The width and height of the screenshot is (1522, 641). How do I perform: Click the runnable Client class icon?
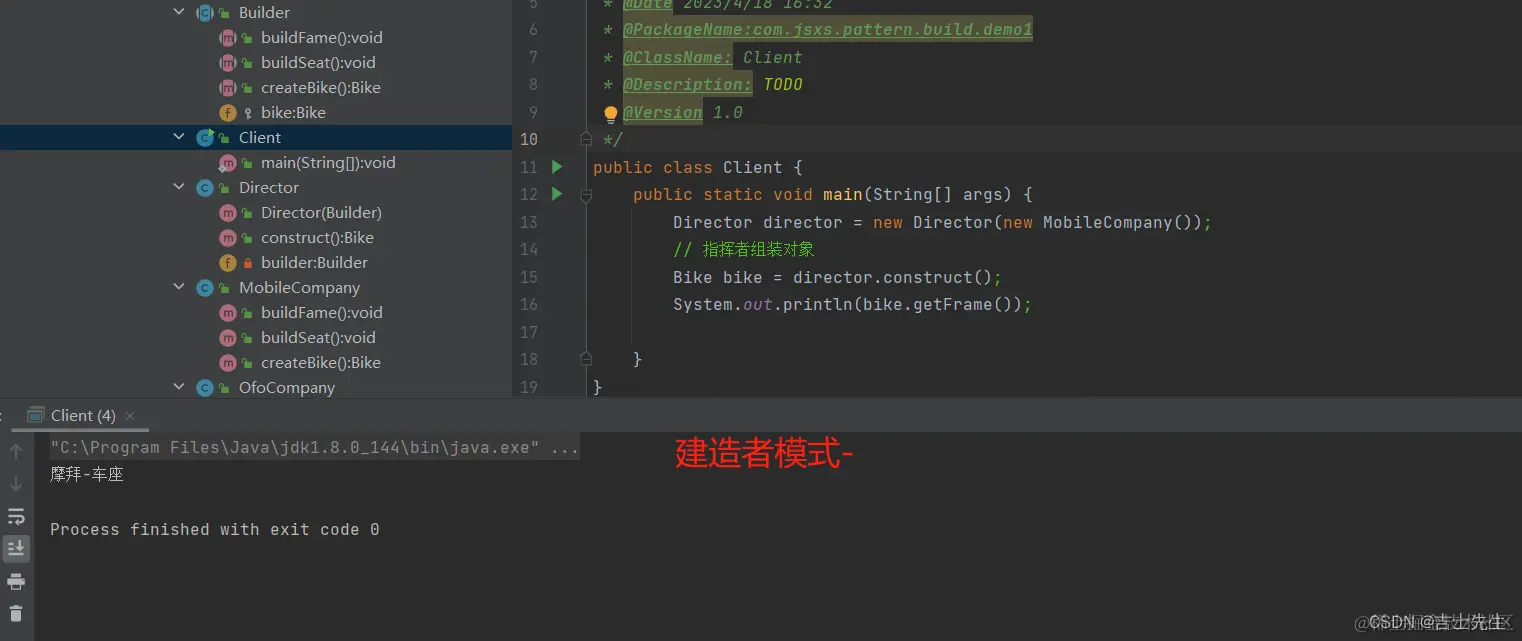[205, 137]
